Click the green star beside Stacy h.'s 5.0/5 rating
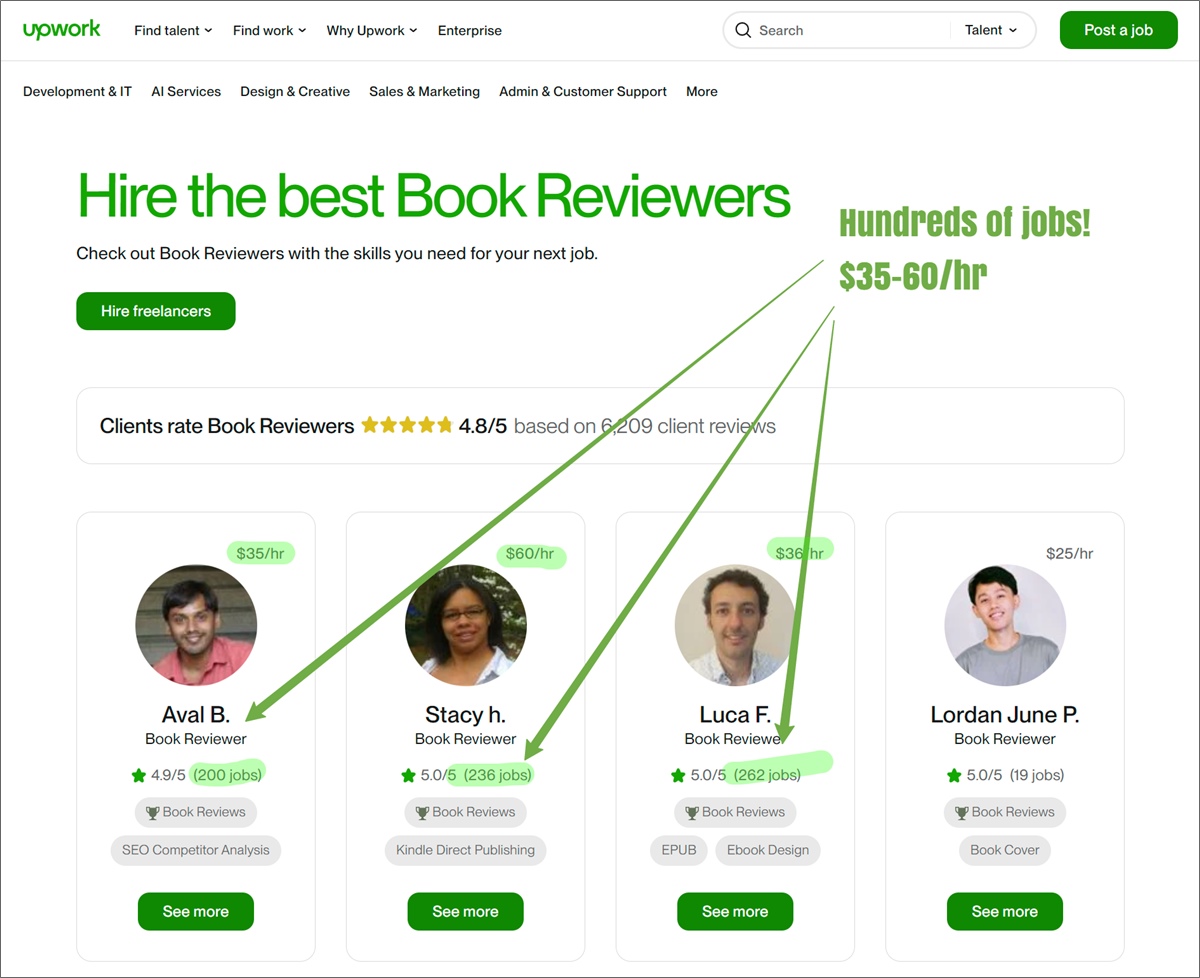This screenshot has width=1200, height=978. pos(408,775)
